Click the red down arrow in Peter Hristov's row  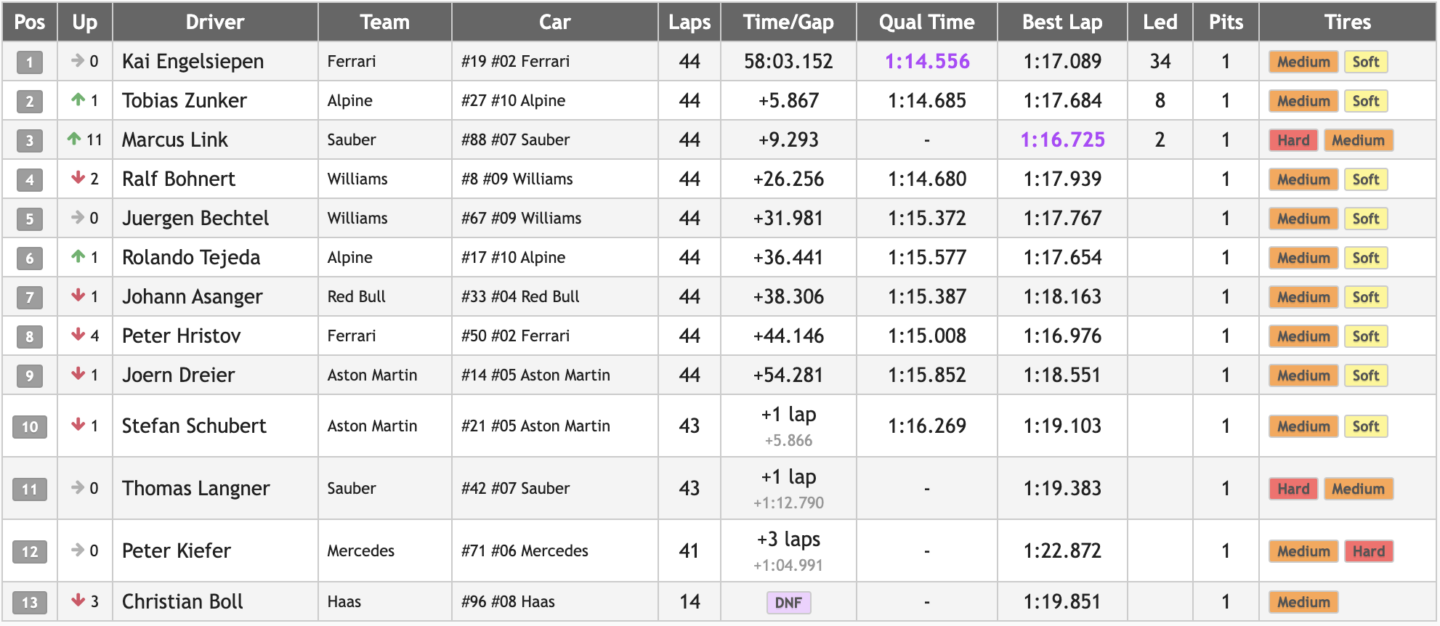pyautogui.click(x=78, y=336)
